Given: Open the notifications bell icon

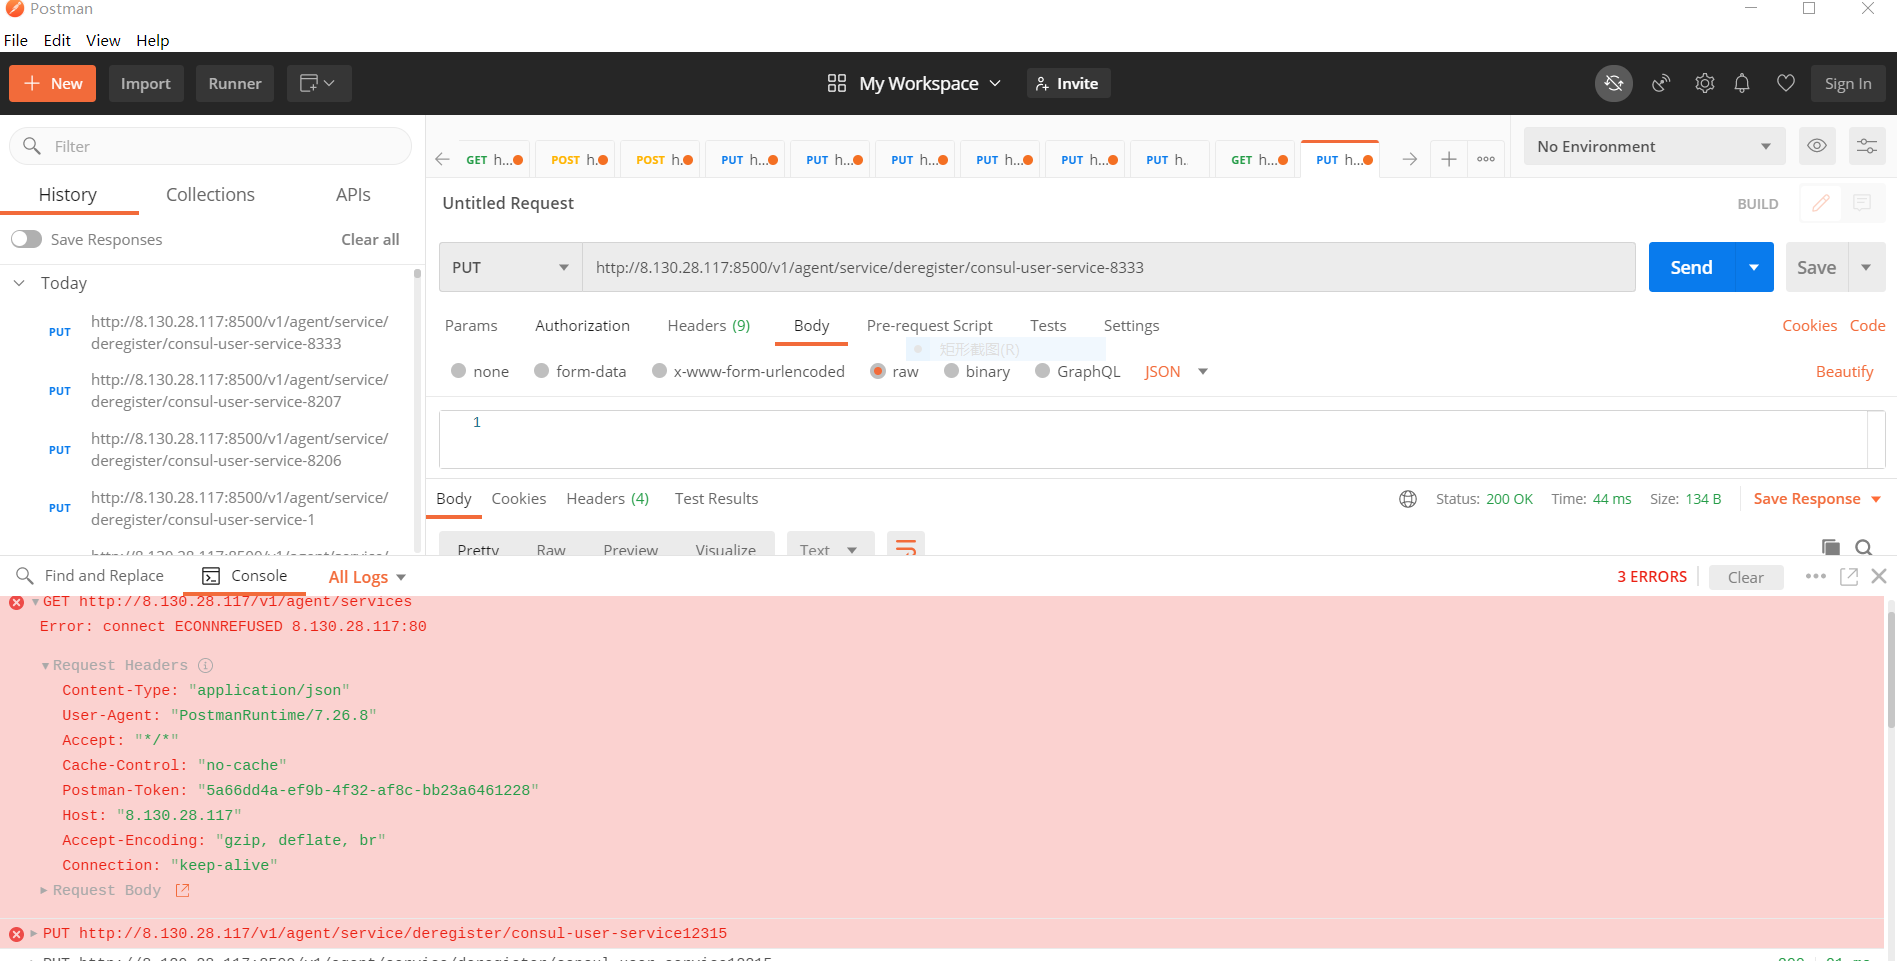Looking at the screenshot, I should 1742,84.
